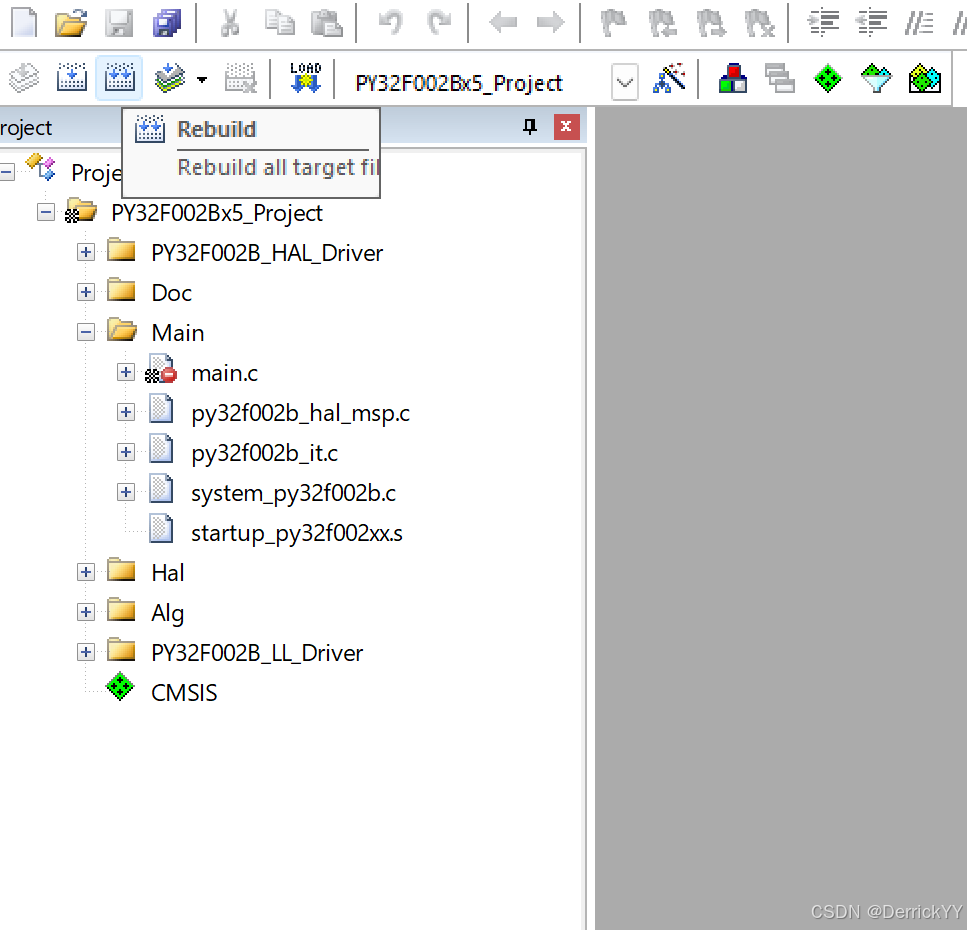Click the Select Software Packs icon
Screen dimensions: 967x930
(x=876, y=78)
